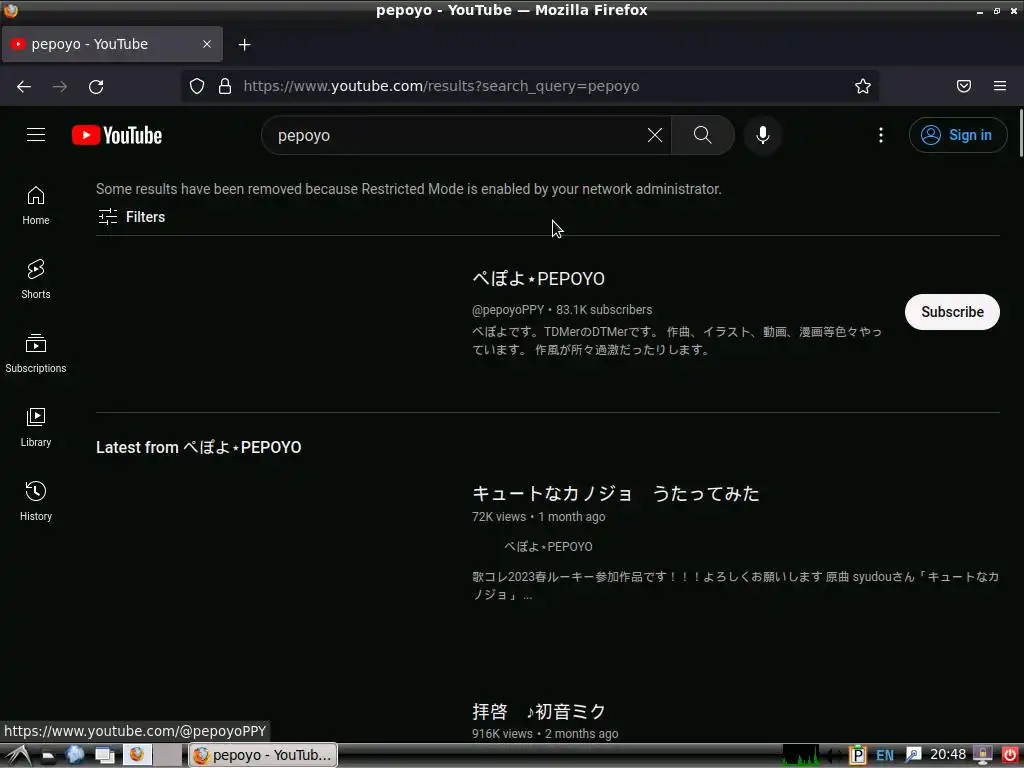Subscribe to the ぺぽよ⋆PEPOYO channel
The image size is (1024, 768).
tap(952, 312)
